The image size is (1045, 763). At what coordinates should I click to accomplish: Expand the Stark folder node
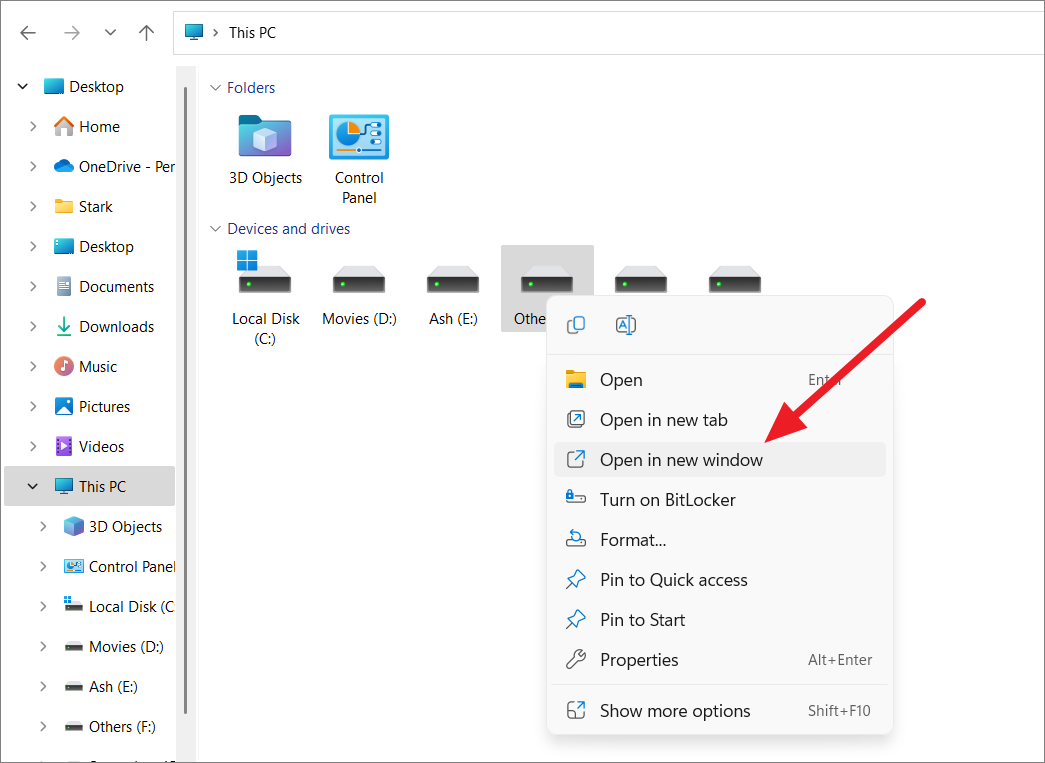point(33,207)
